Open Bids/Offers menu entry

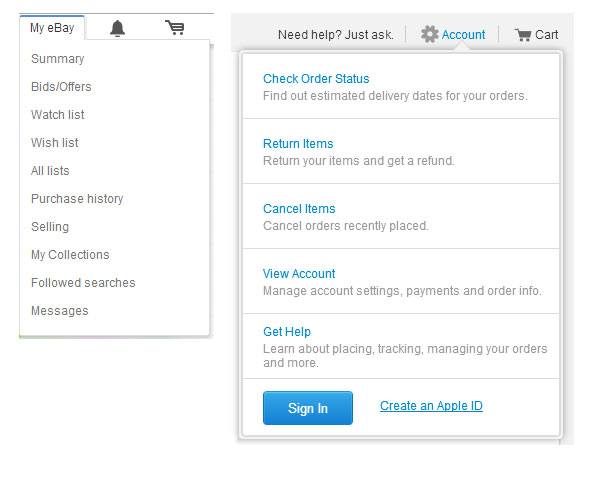[61, 87]
